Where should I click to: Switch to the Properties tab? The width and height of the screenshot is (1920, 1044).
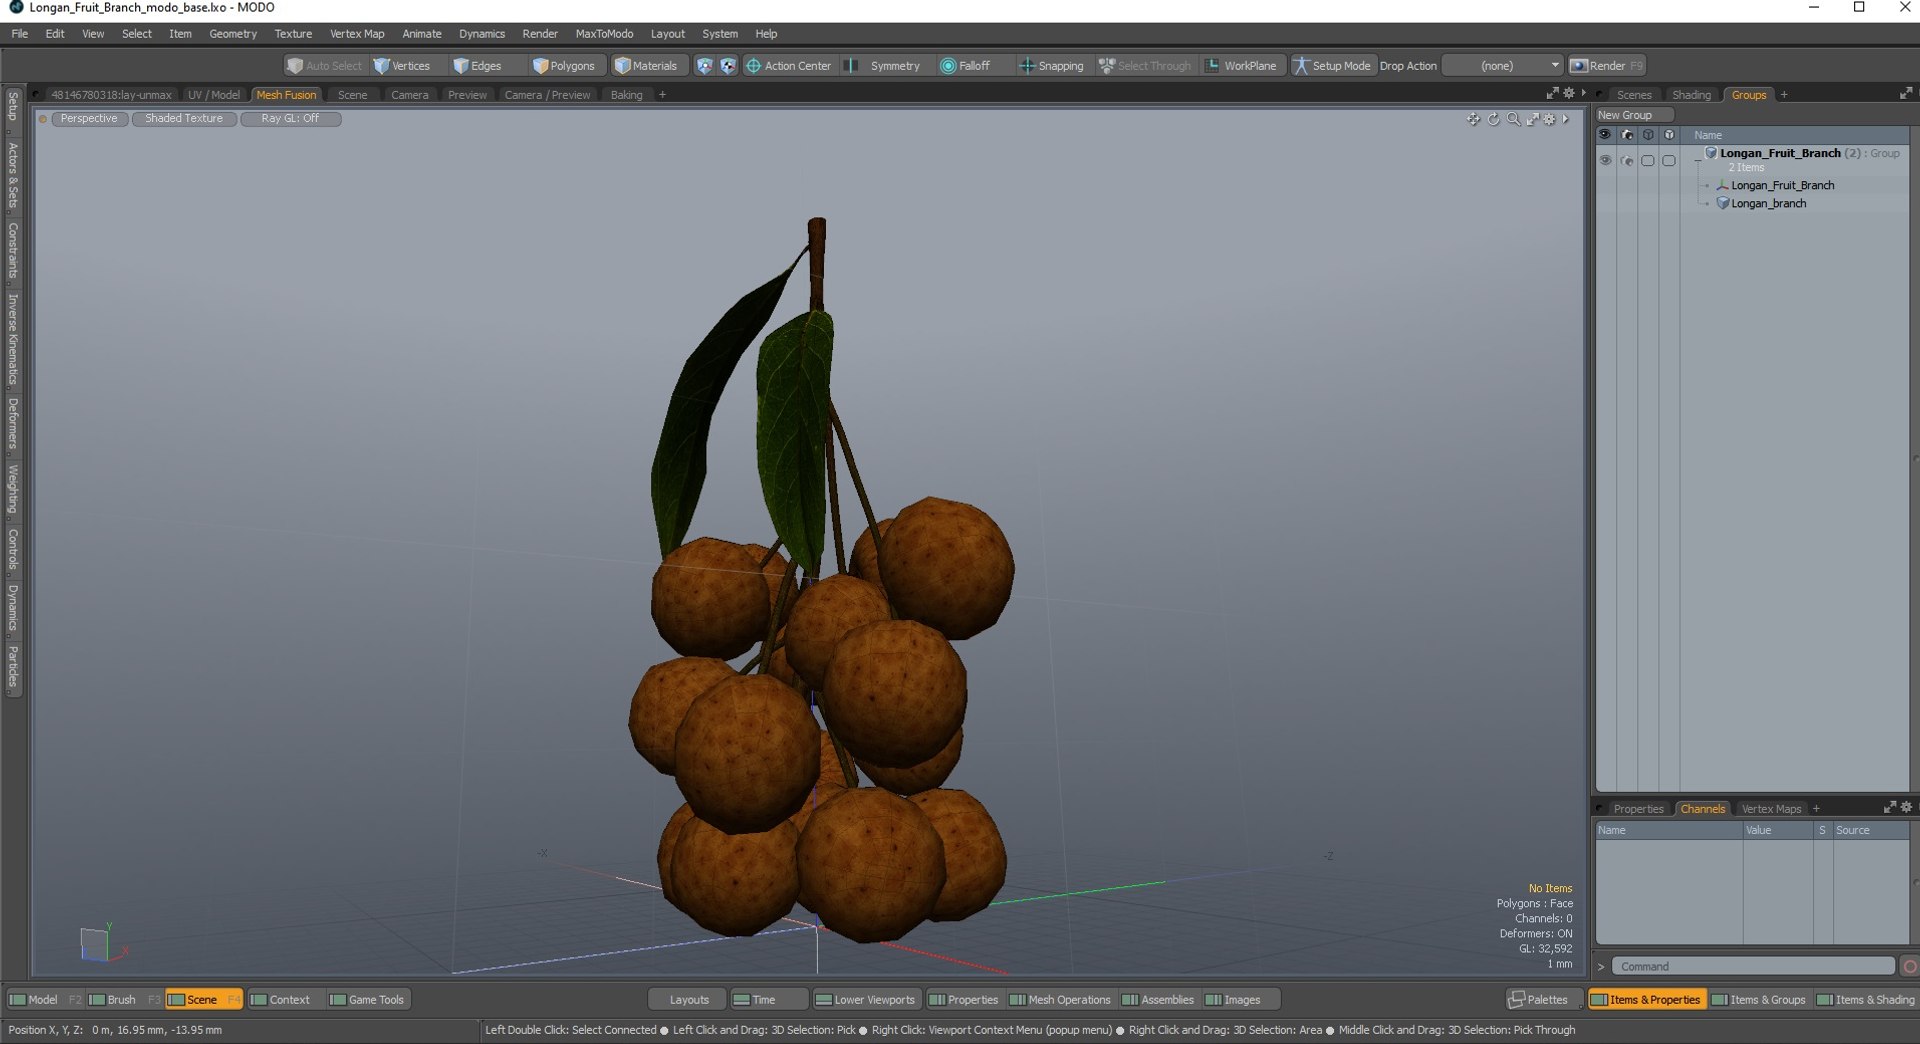tap(1638, 809)
